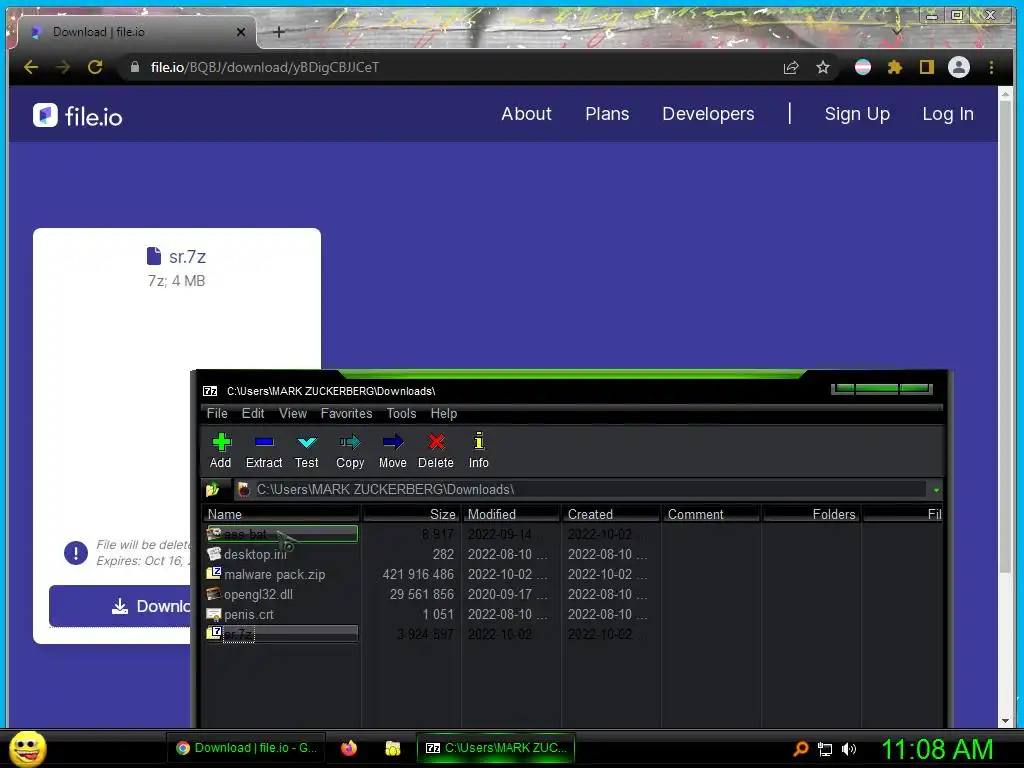Click the Info toolbar icon
Viewport: 1024px width, 768px height.
tap(479, 451)
